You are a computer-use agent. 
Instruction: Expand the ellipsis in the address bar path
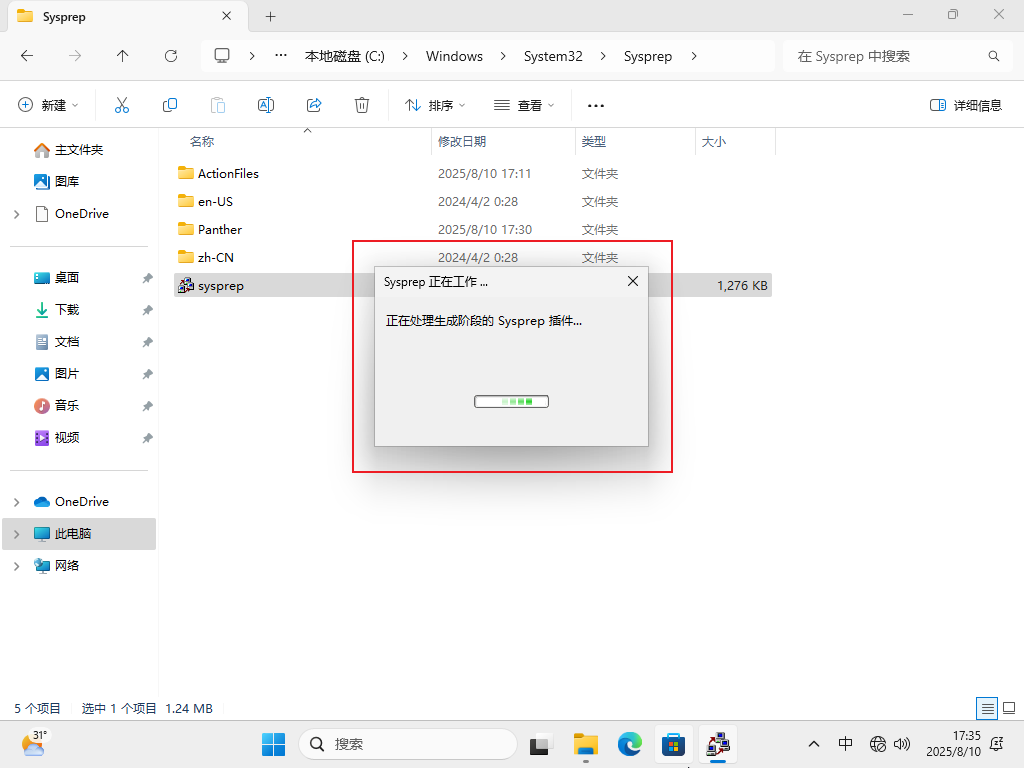281,56
